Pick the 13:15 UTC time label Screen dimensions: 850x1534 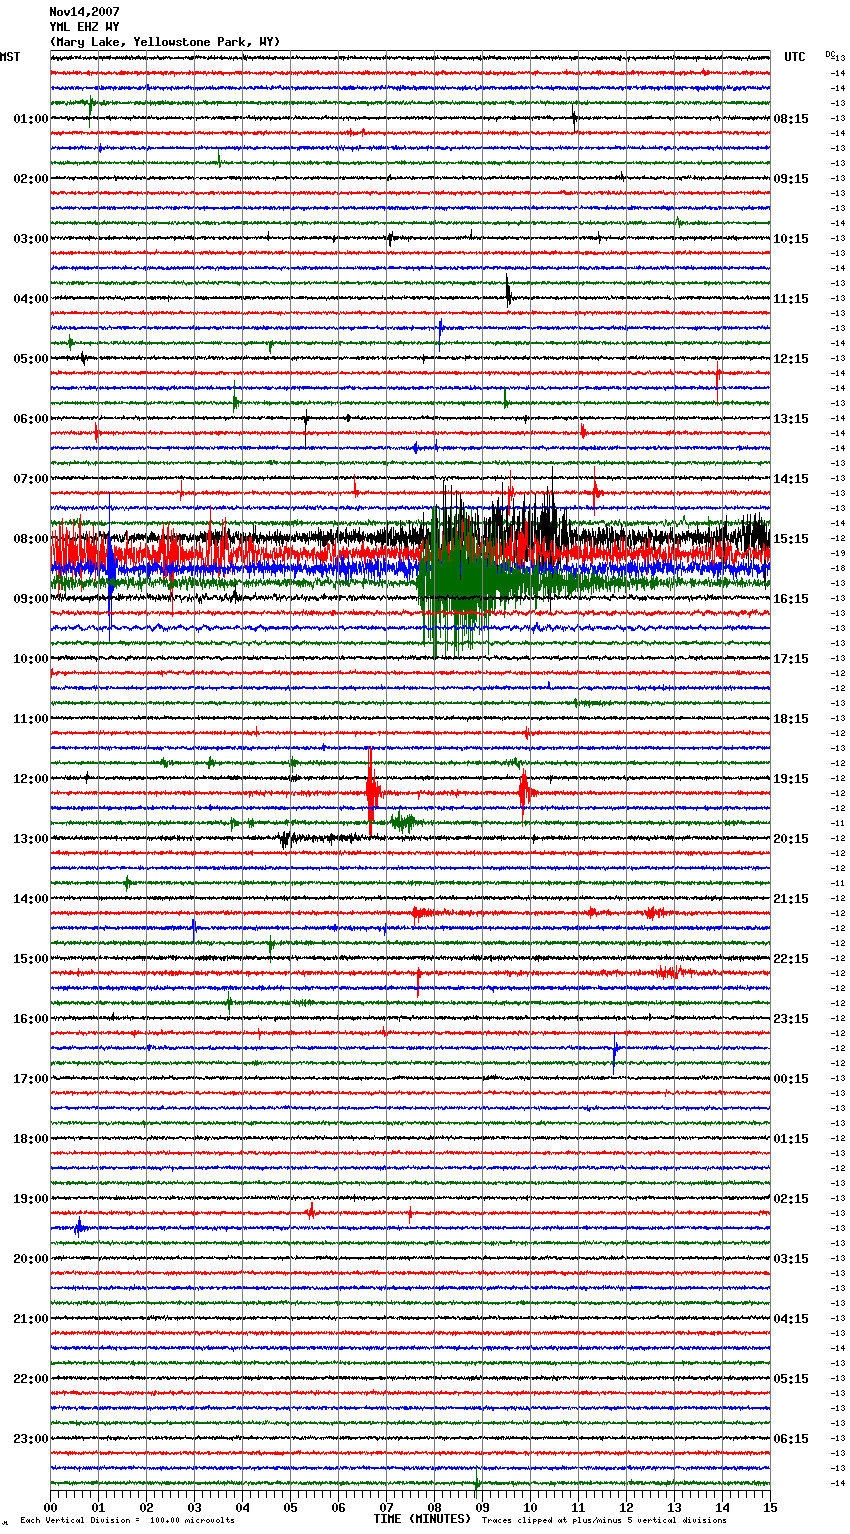pyautogui.click(x=791, y=419)
